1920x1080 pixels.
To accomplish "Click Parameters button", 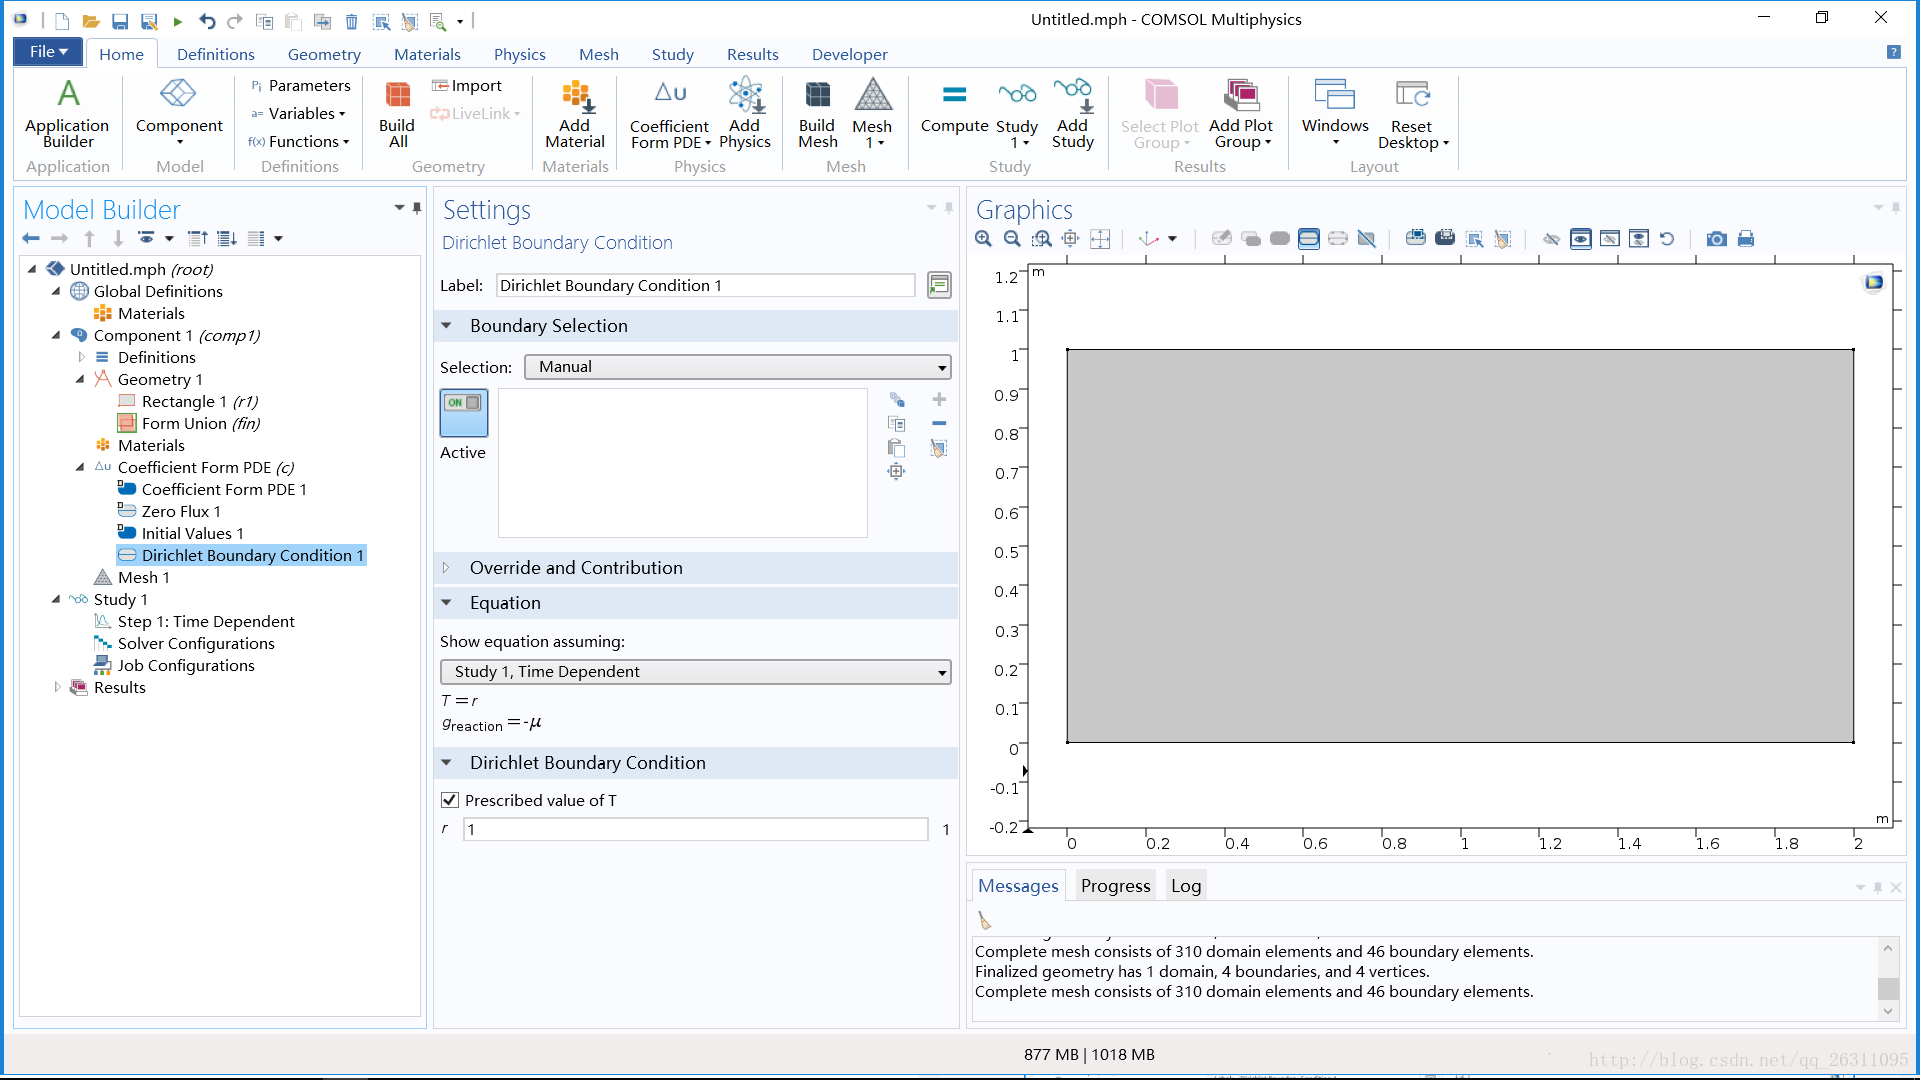I will coord(300,86).
